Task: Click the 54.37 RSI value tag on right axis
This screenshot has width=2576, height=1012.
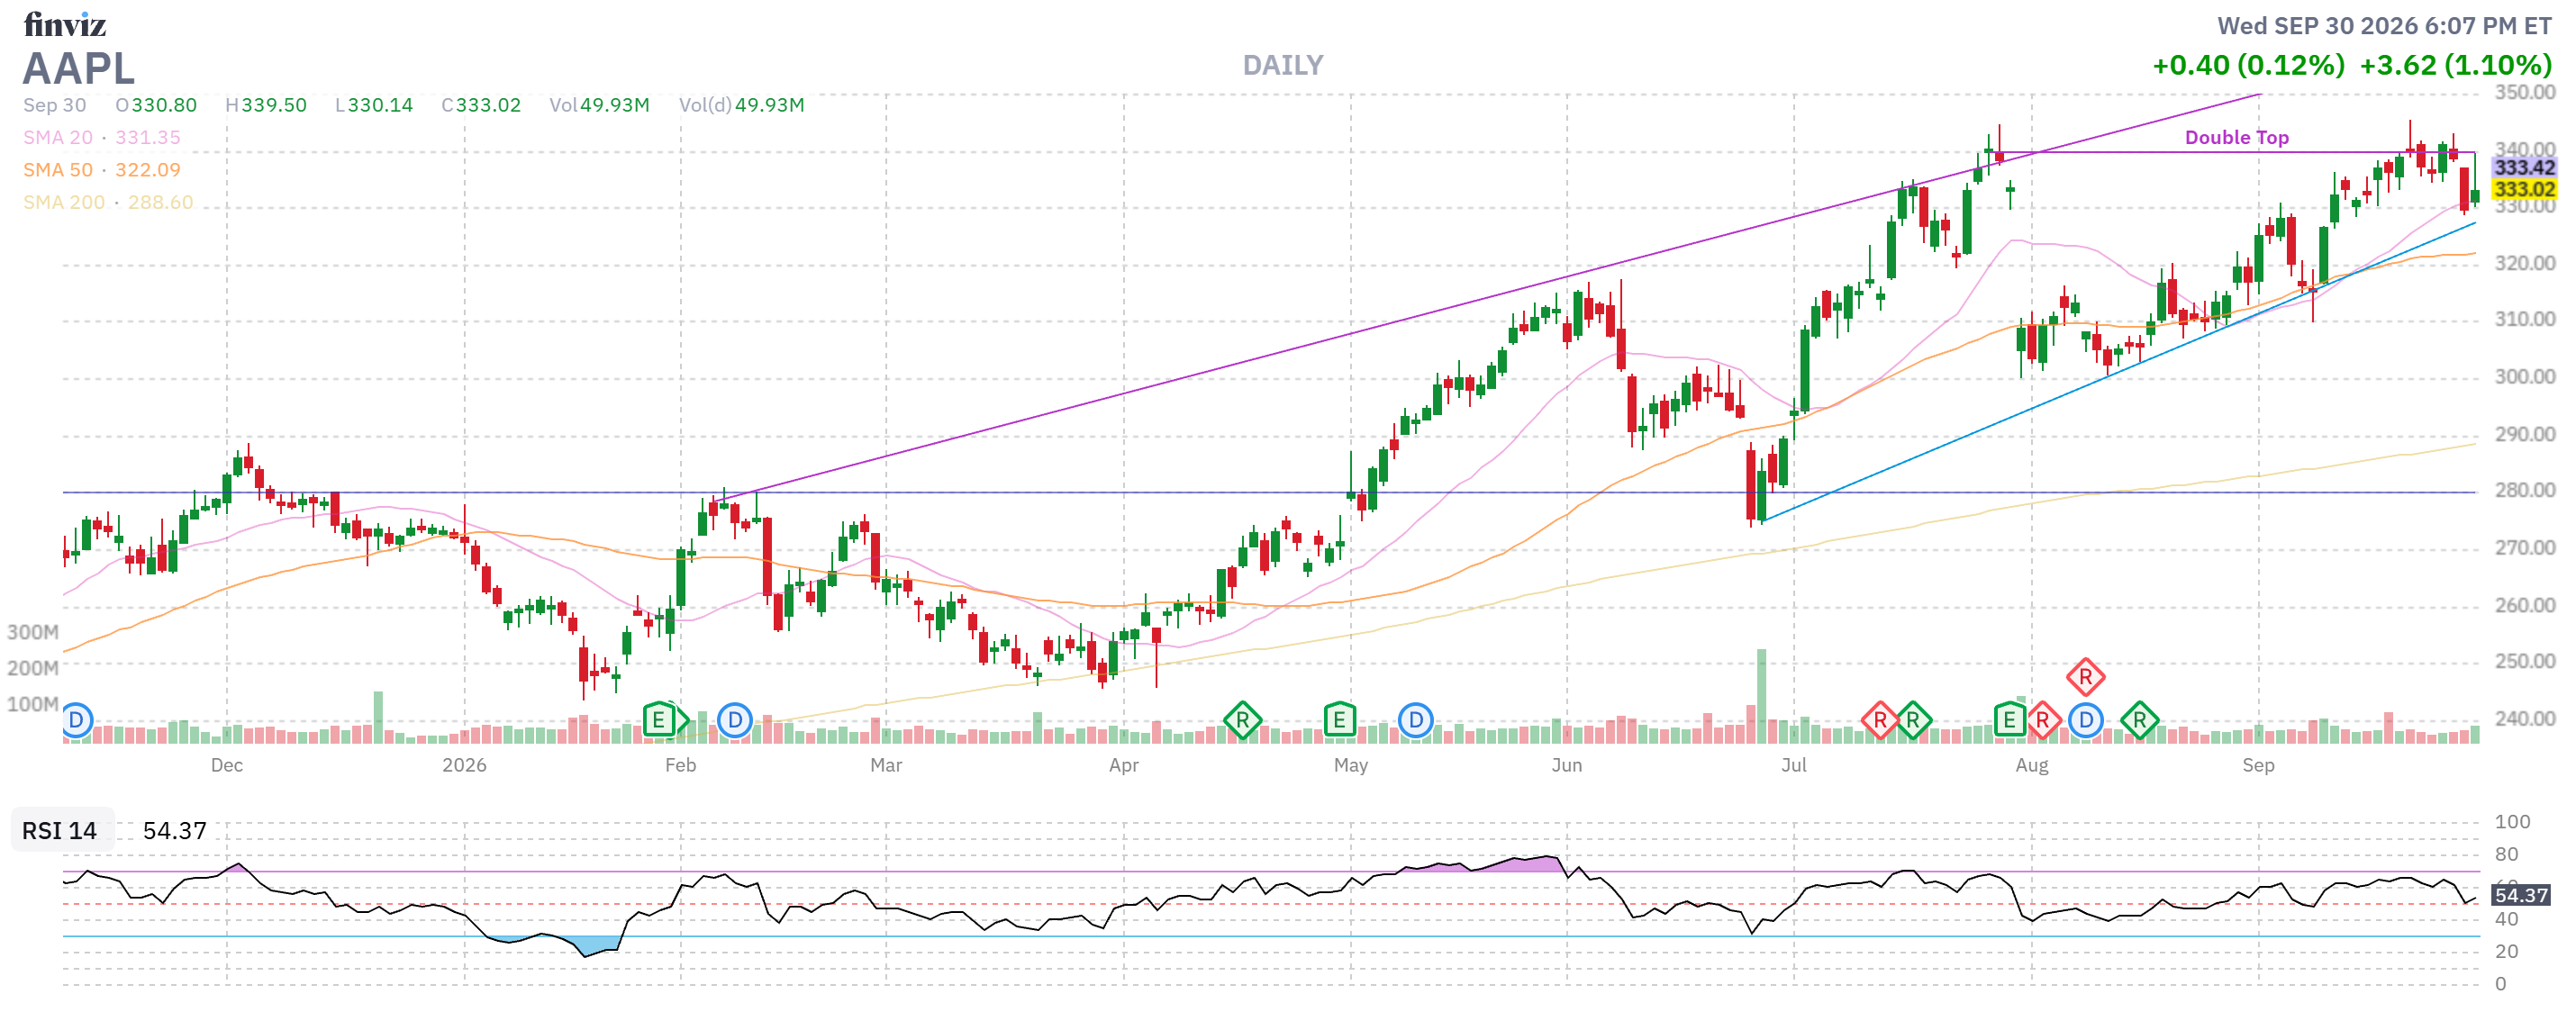Action: 2520,895
